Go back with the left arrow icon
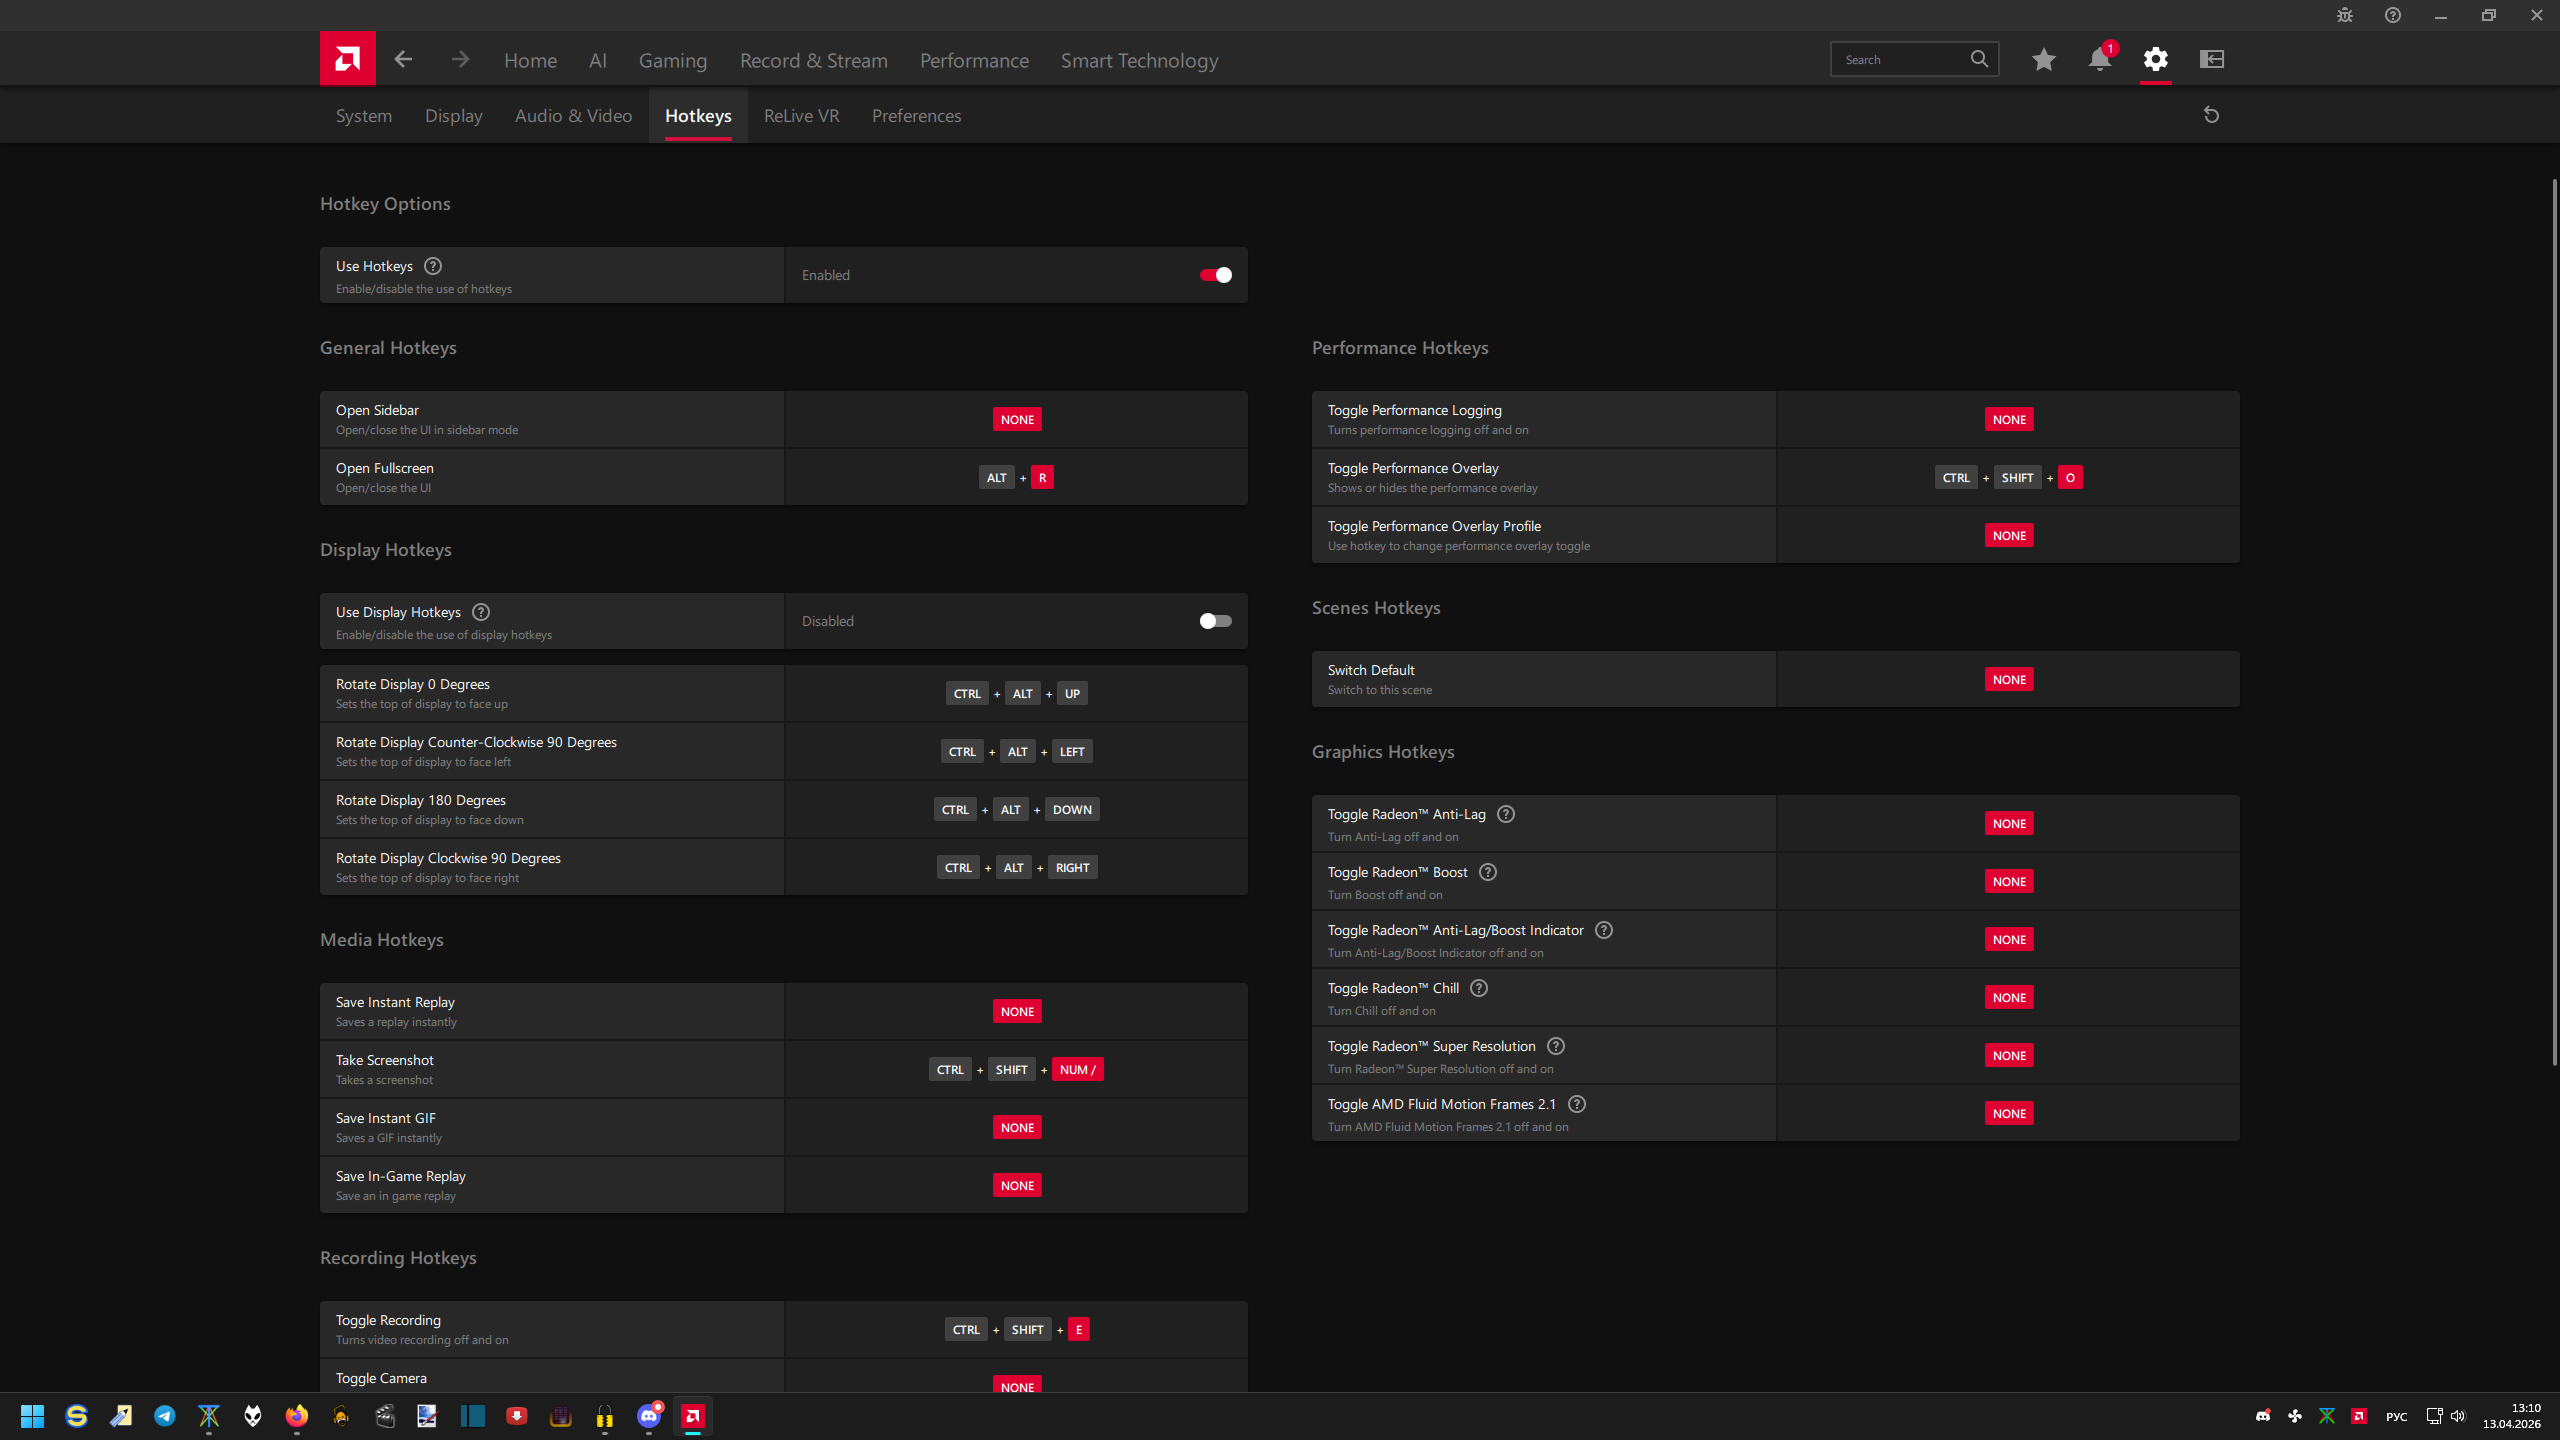2560x1440 pixels. click(403, 60)
